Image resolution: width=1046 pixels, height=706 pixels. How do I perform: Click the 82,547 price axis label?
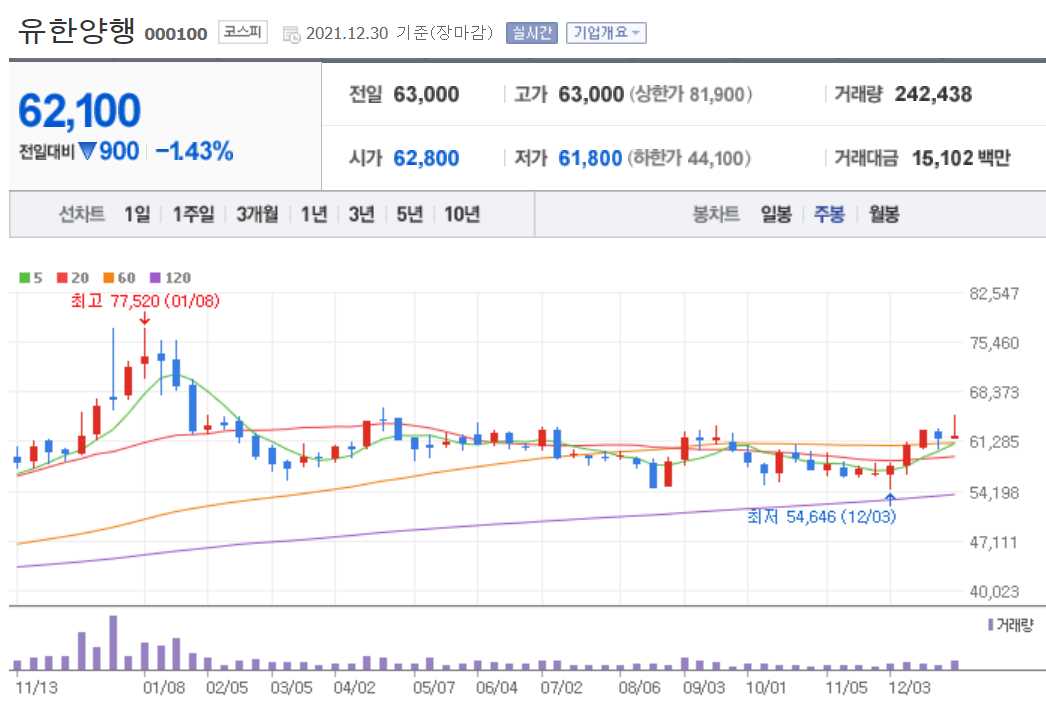(994, 294)
